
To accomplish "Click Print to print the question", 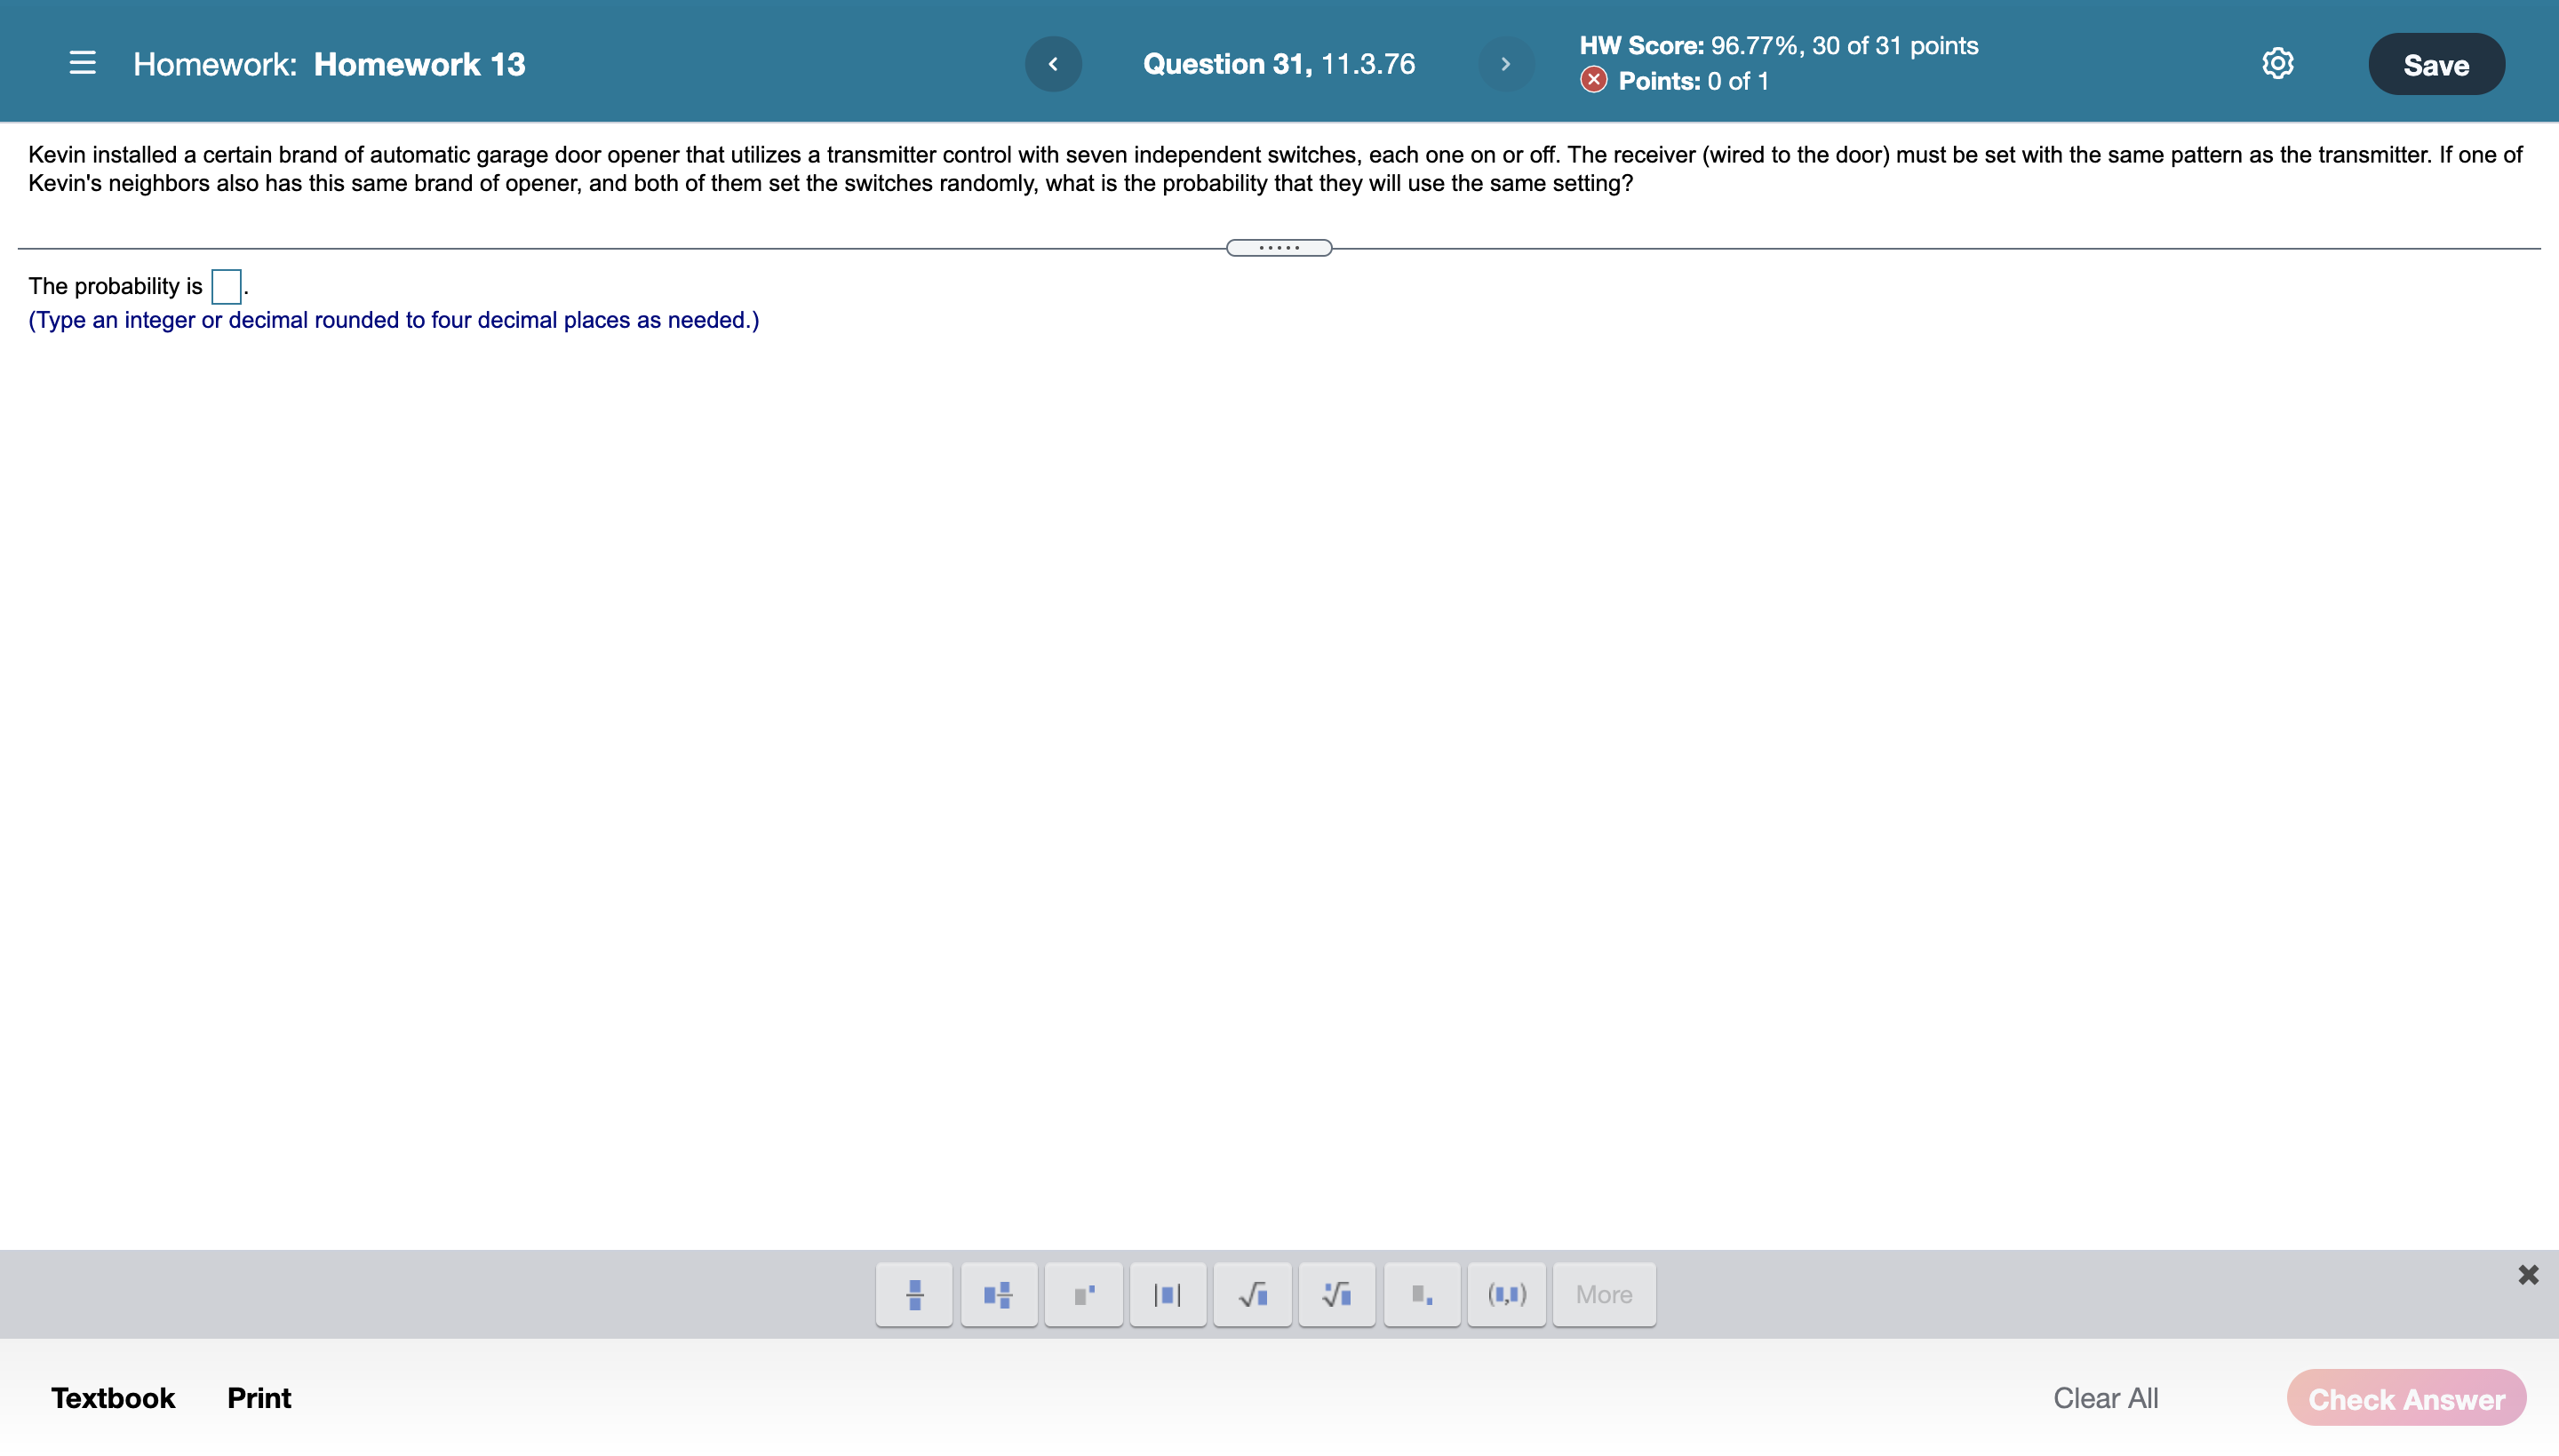I will (259, 1397).
